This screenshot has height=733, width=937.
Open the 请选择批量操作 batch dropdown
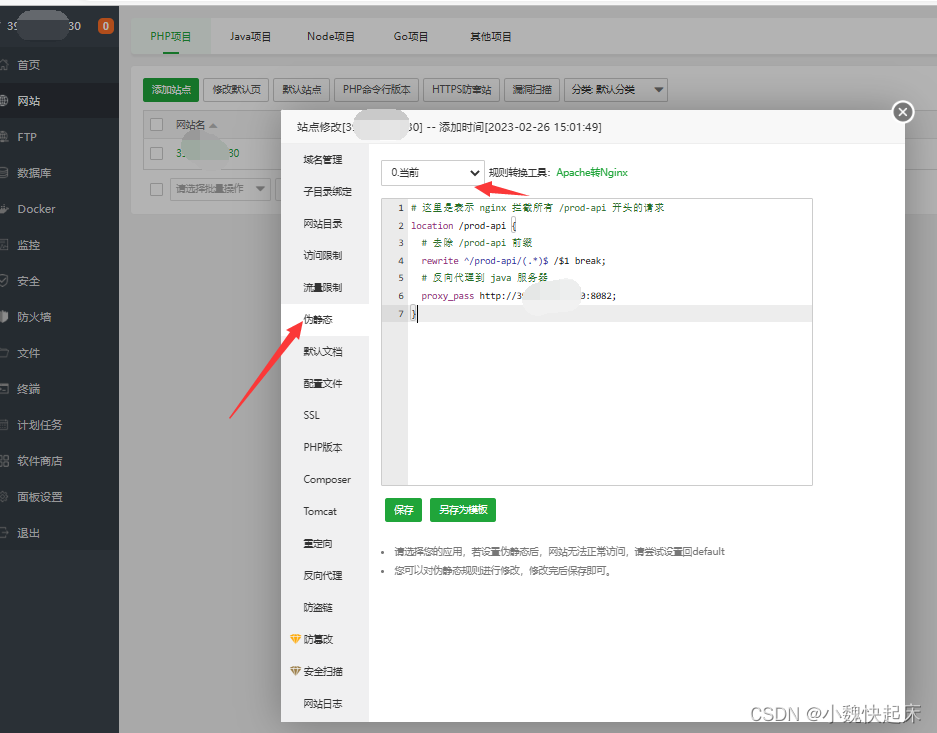(x=220, y=189)
